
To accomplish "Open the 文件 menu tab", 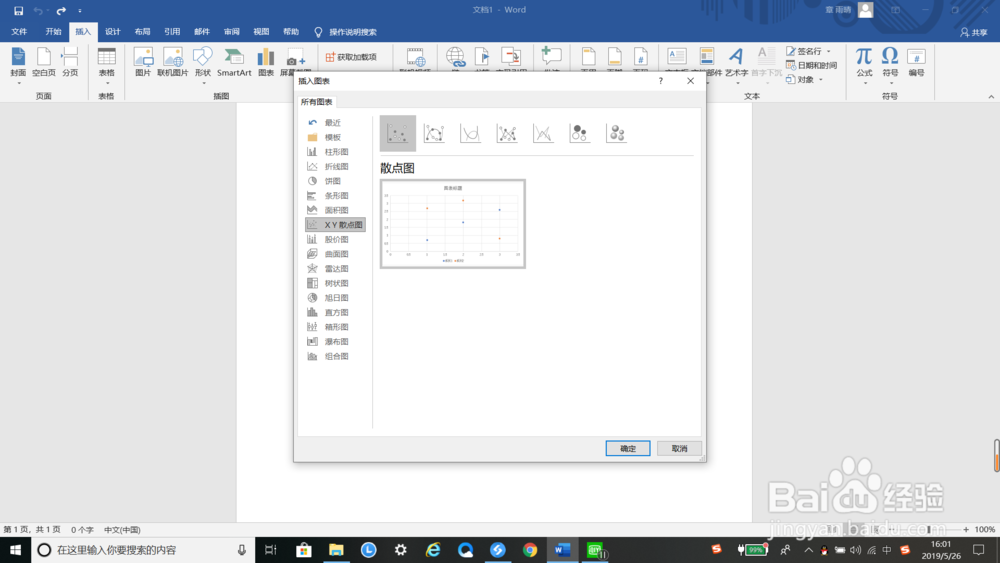I will [19, 32].
